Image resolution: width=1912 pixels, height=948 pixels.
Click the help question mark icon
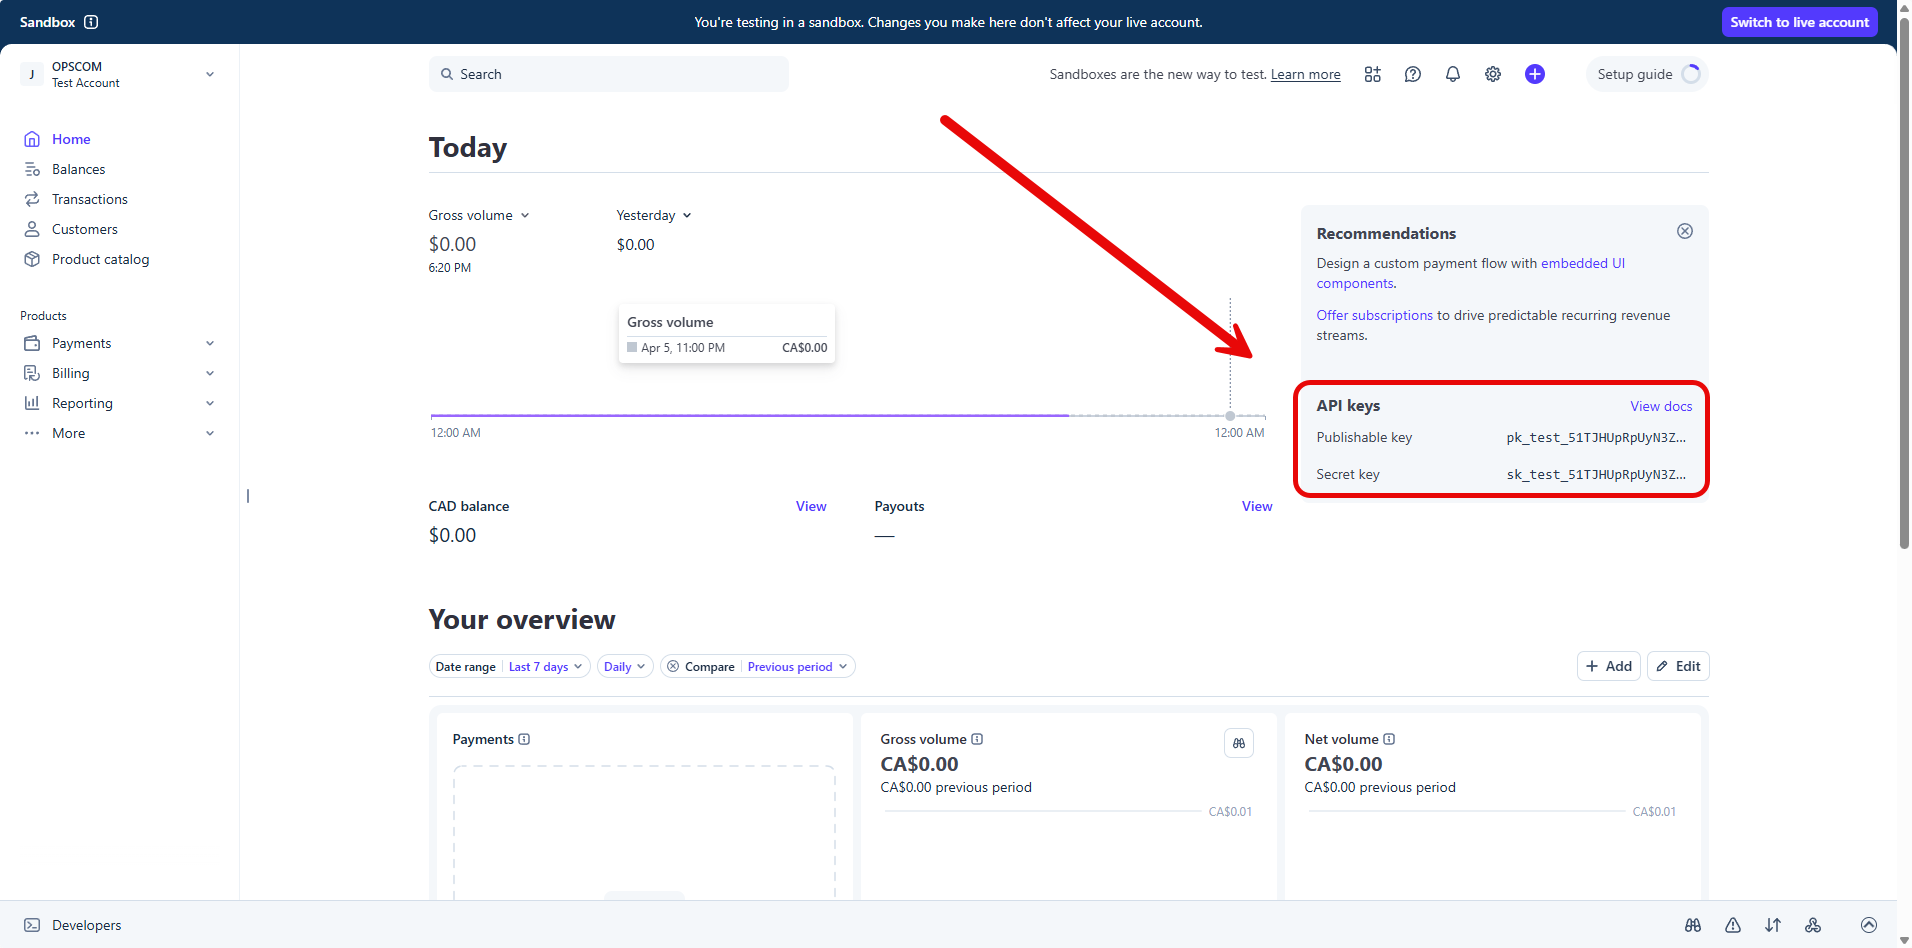1412,74
